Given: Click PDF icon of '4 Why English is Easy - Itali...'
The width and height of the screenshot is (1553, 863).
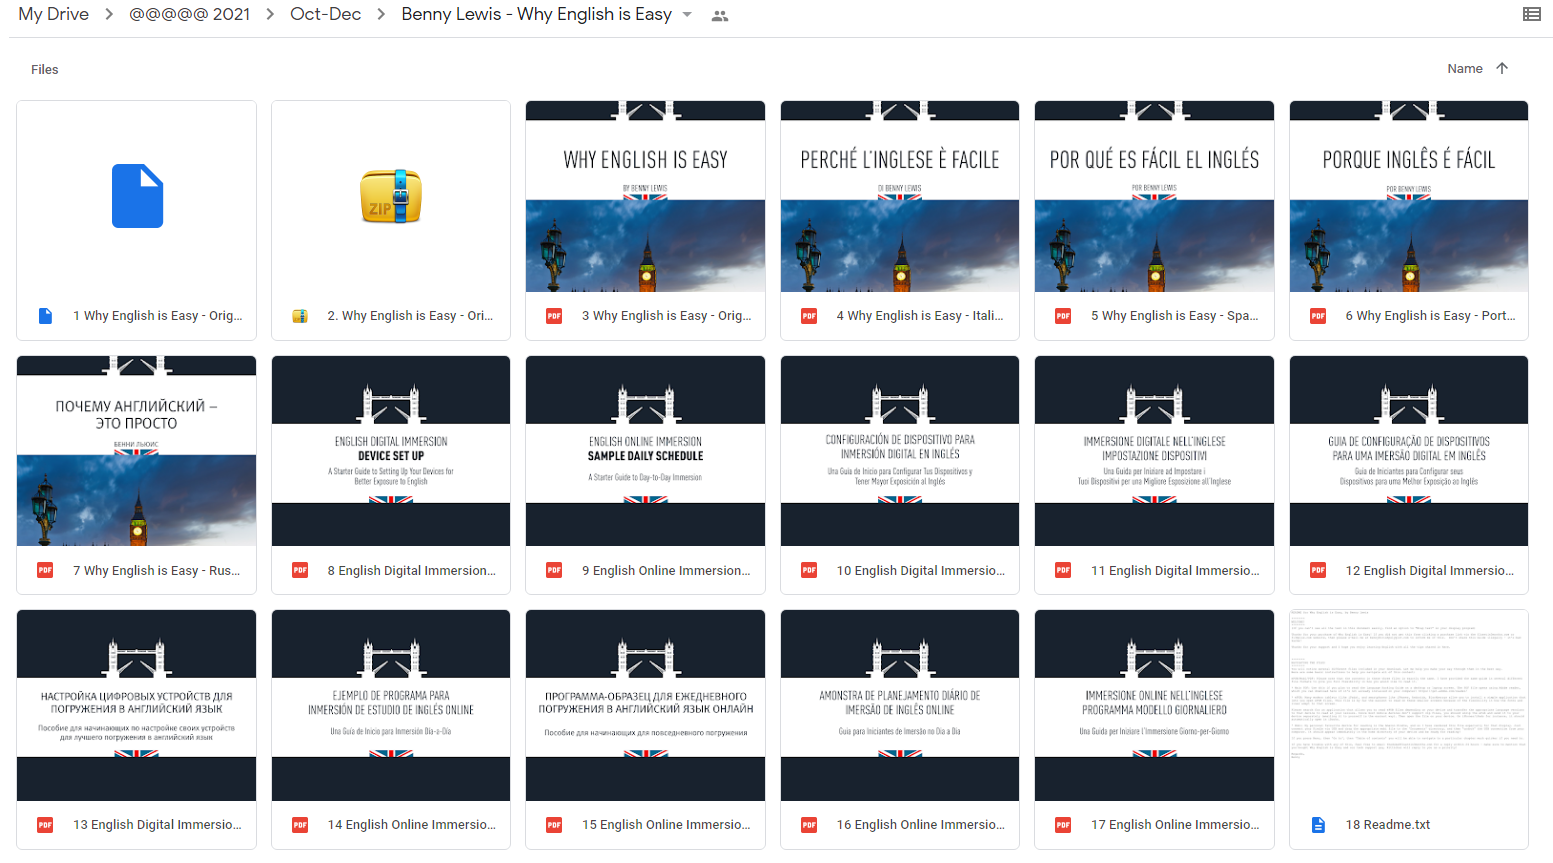Looking at the screenshot, I should (x=809, y=316).
